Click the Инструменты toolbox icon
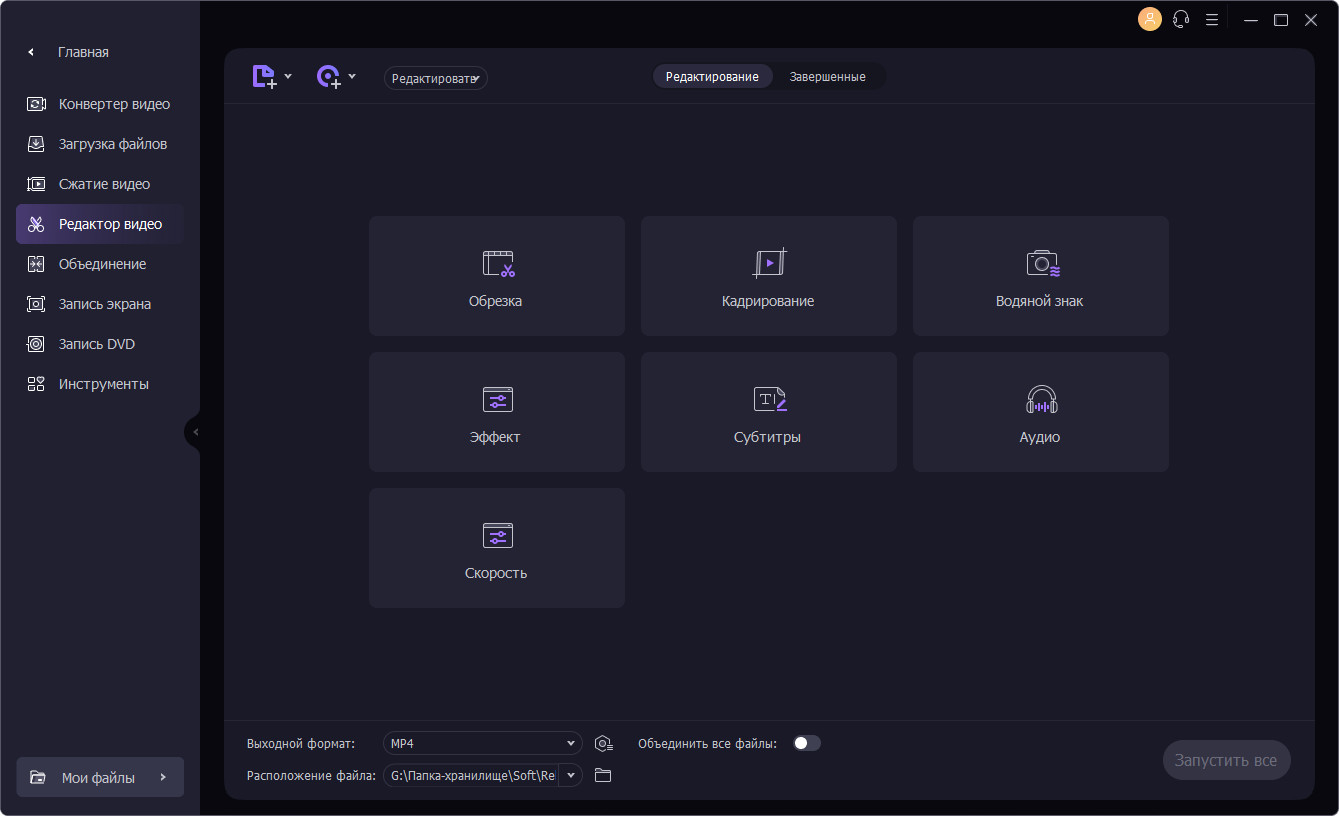1339x816 pixels. 36,384
